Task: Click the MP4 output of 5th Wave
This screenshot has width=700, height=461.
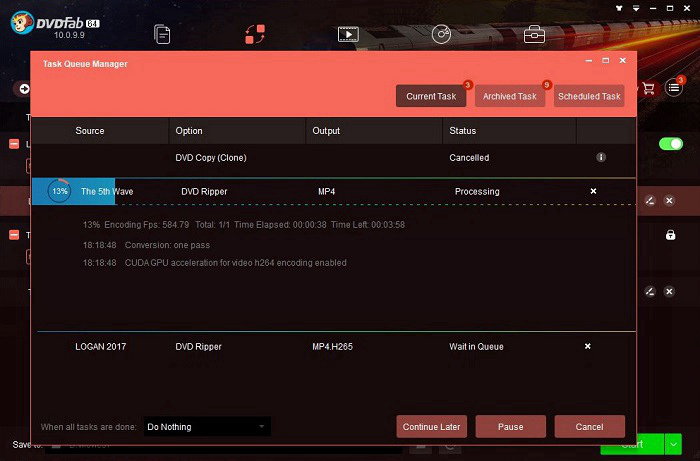Action: pos(326,191)
